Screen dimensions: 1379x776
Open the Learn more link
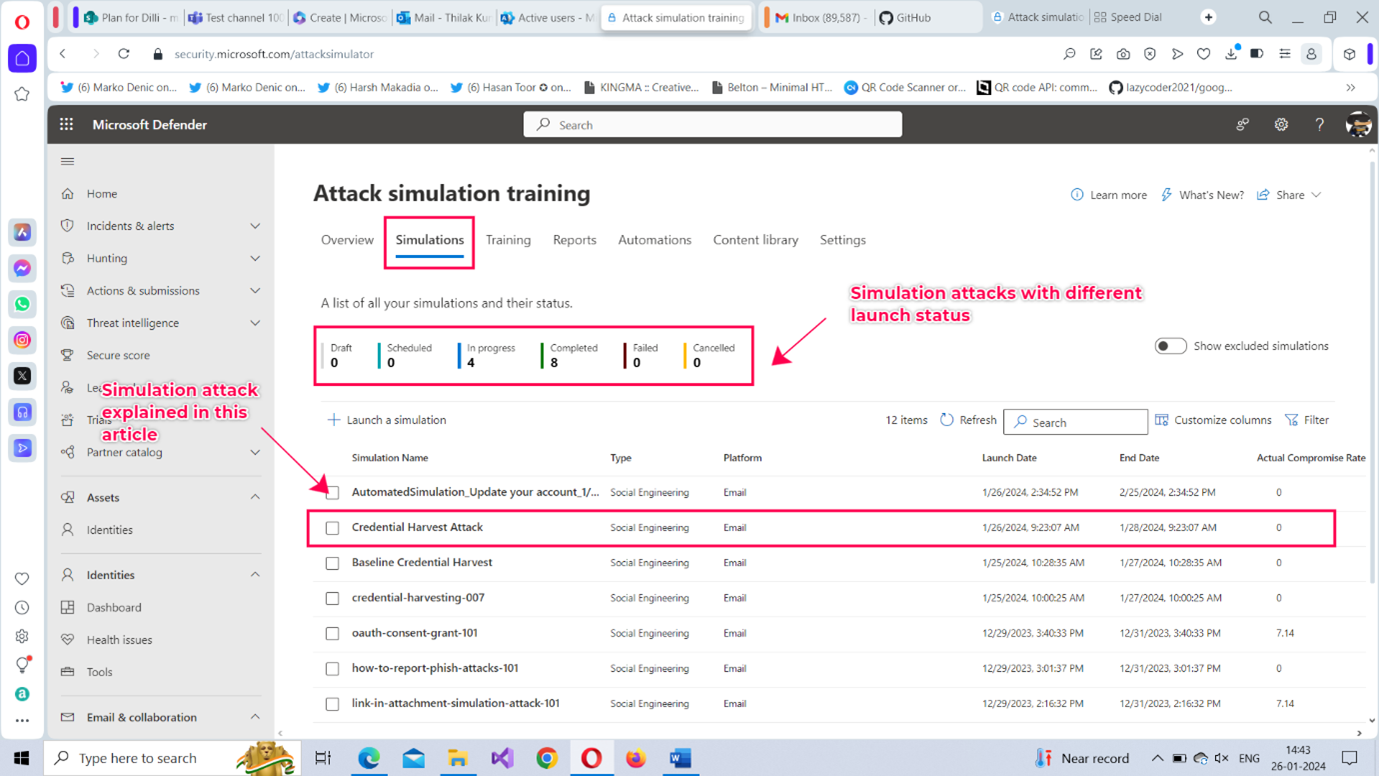(1109, 195)
